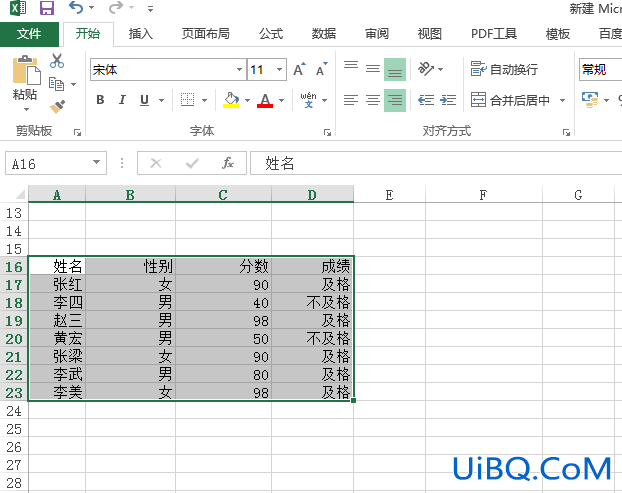Viewport: 622px width, 493px height.
Task: Apply cell borders button
Action: pos(187,100)
